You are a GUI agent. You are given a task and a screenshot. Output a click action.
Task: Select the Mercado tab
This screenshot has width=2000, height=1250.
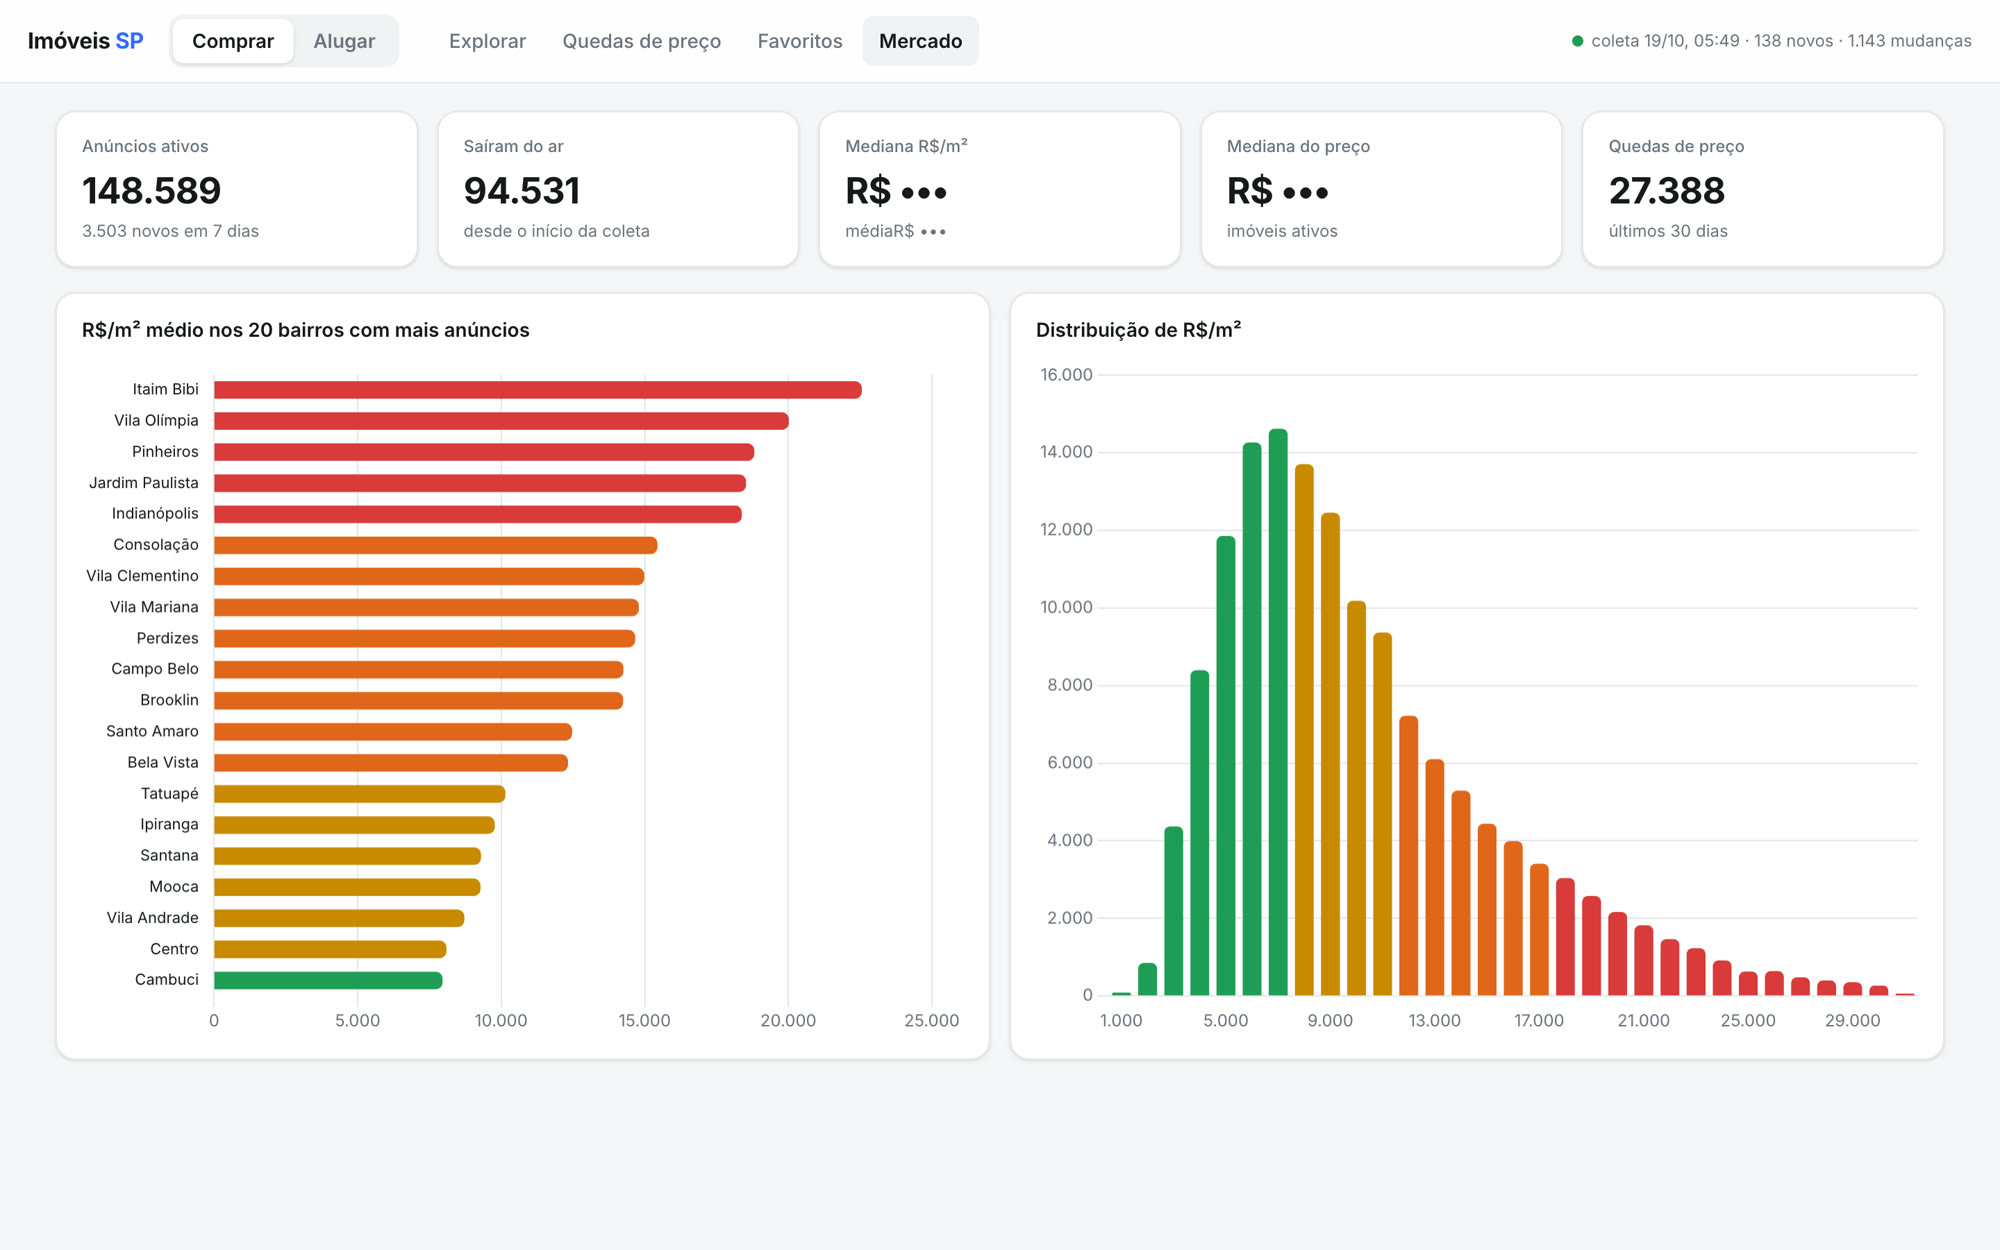click(x=920, y=41)
